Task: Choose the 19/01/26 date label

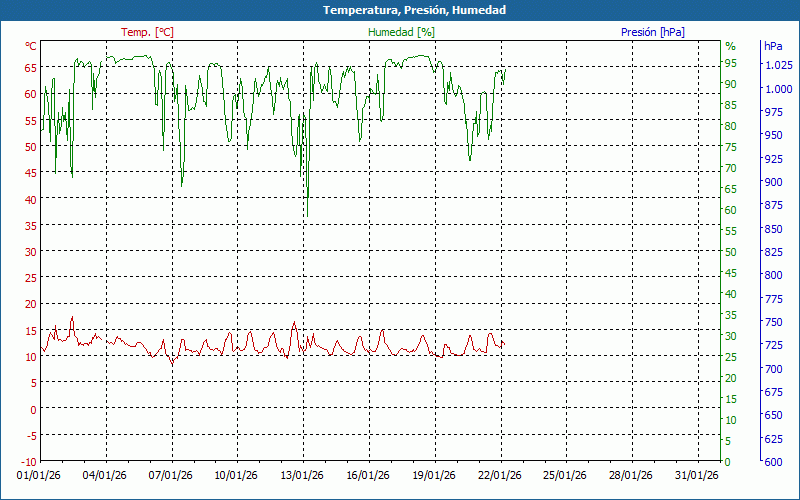Action: tap(434, 476)
